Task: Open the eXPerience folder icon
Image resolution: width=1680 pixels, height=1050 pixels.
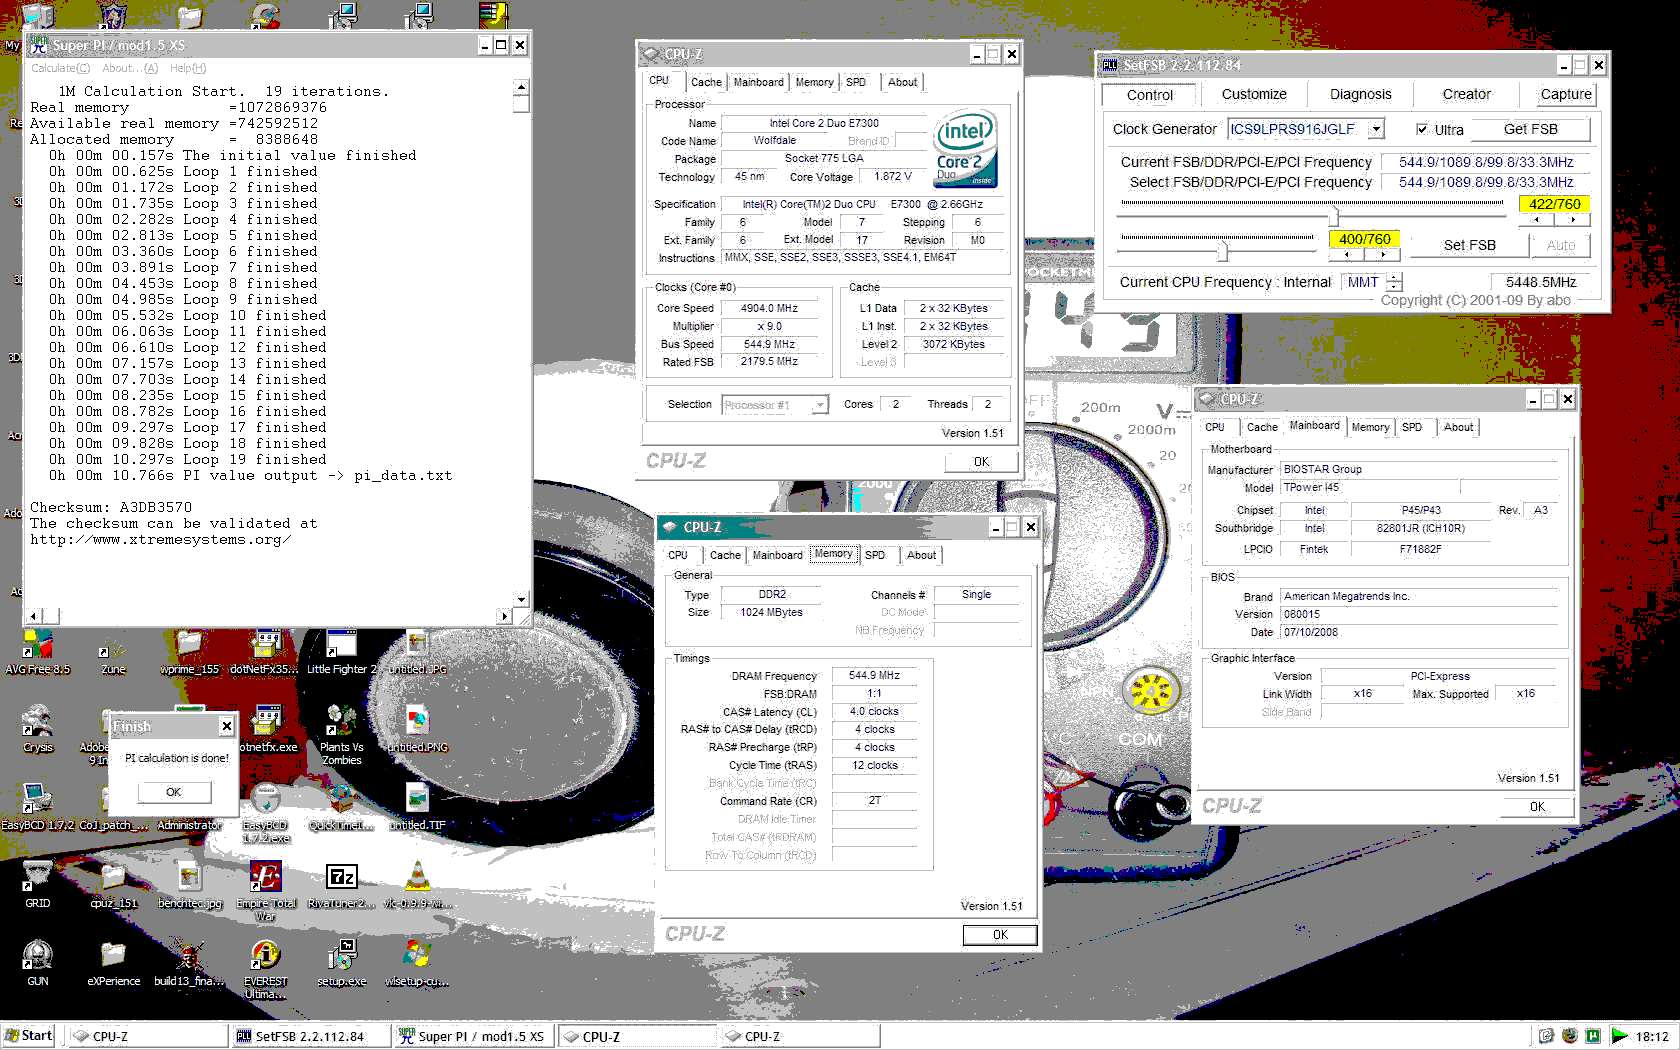Action: pos(113,963)
